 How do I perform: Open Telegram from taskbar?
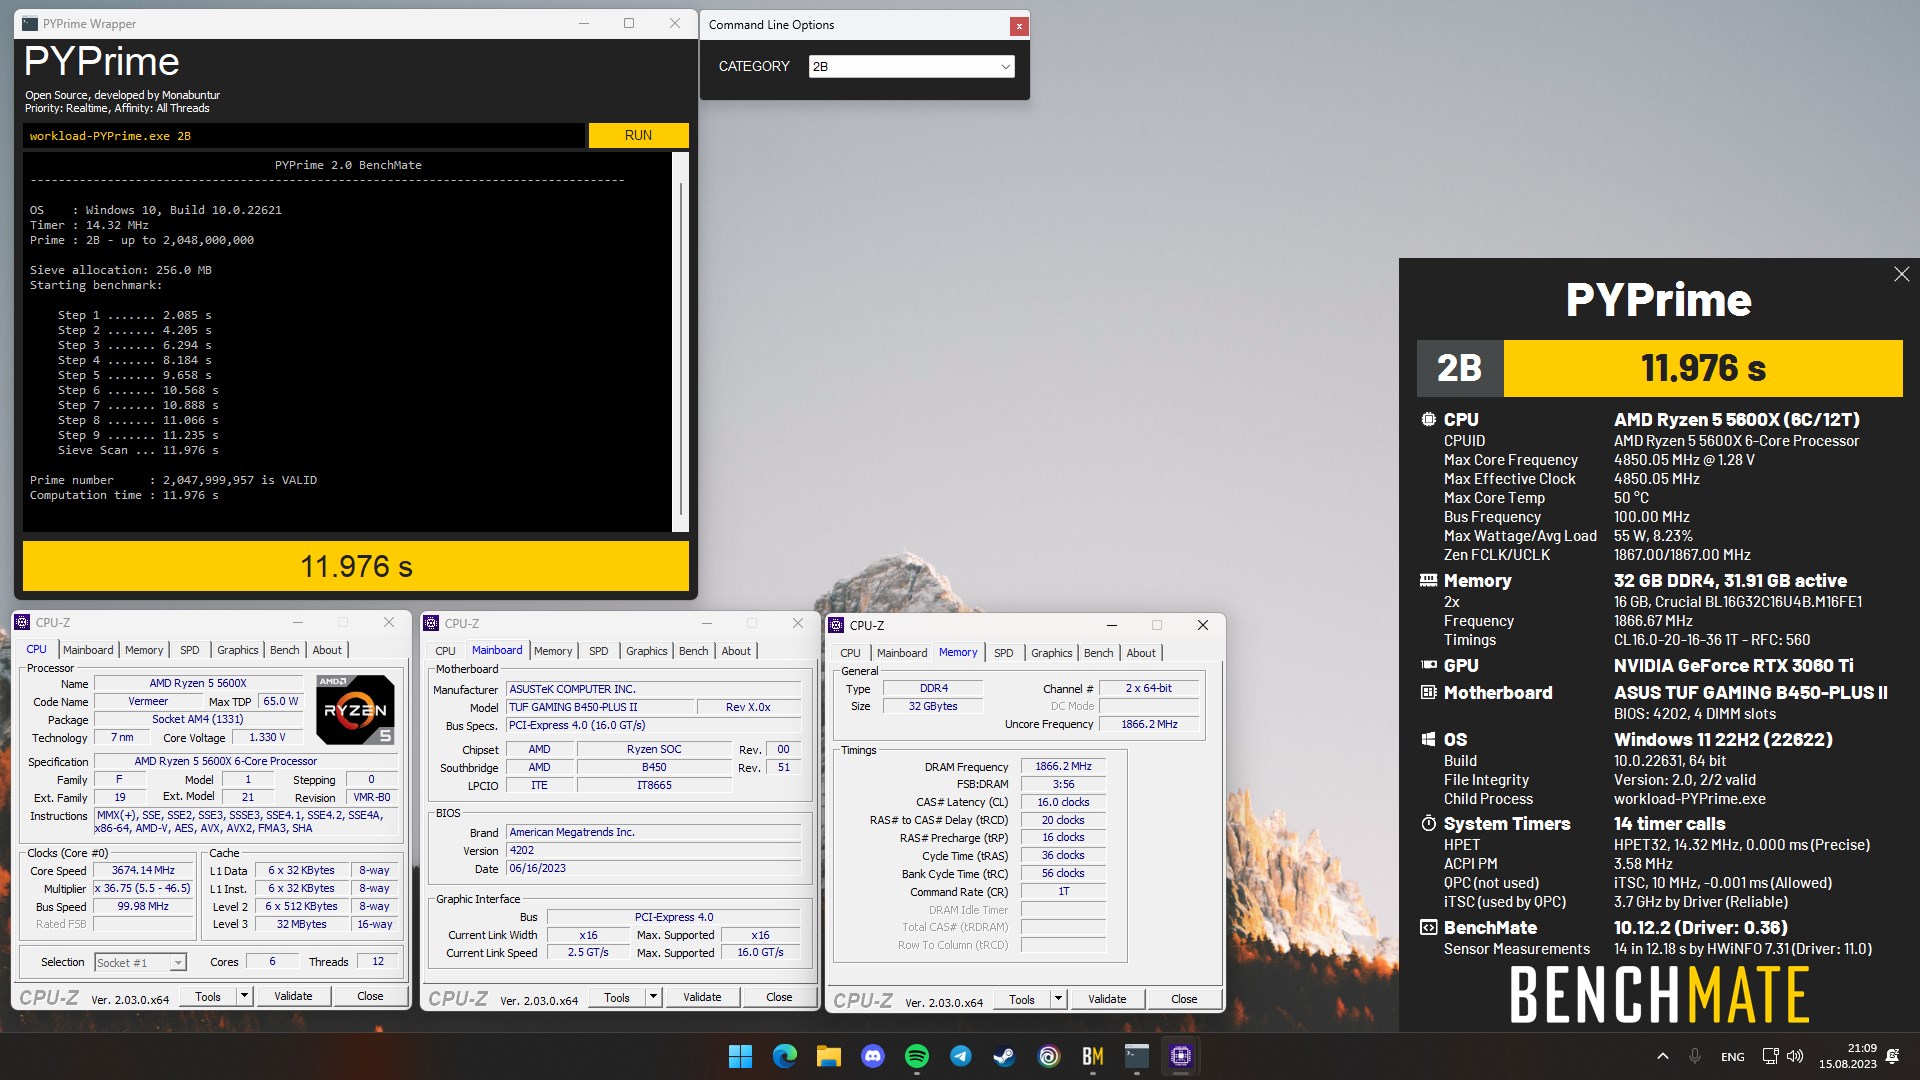[x=961, y=1056]
